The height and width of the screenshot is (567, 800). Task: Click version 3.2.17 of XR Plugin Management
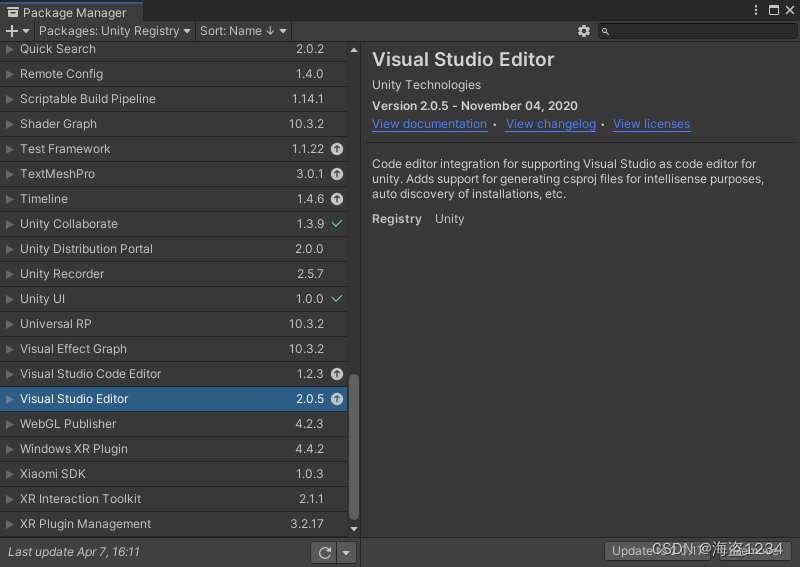tap(307, 524)
